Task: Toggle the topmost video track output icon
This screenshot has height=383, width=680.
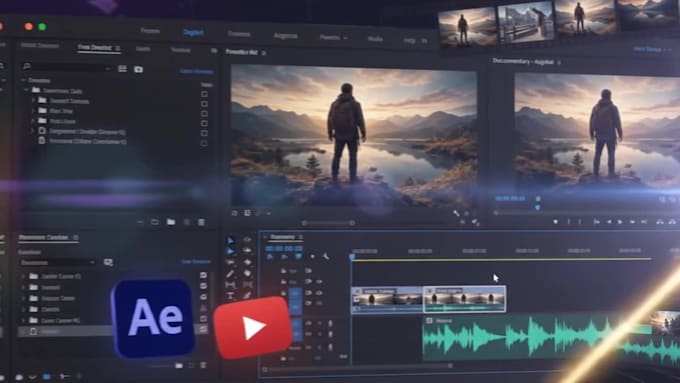Action: [x=308, y=271]
